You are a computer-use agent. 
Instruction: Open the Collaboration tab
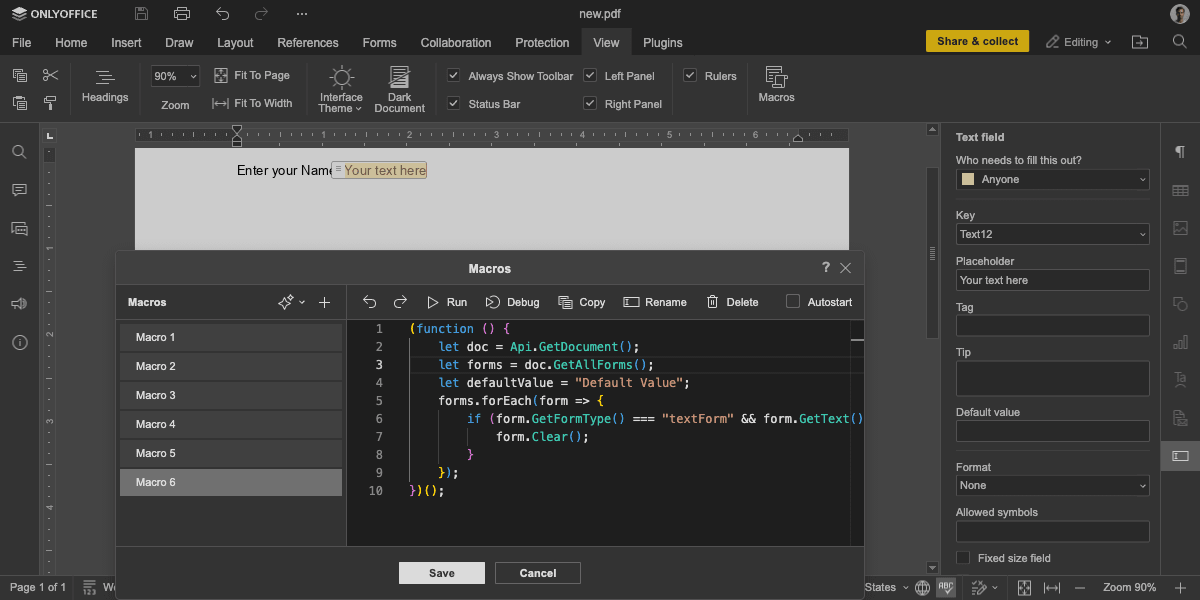(x=456, y=42)
